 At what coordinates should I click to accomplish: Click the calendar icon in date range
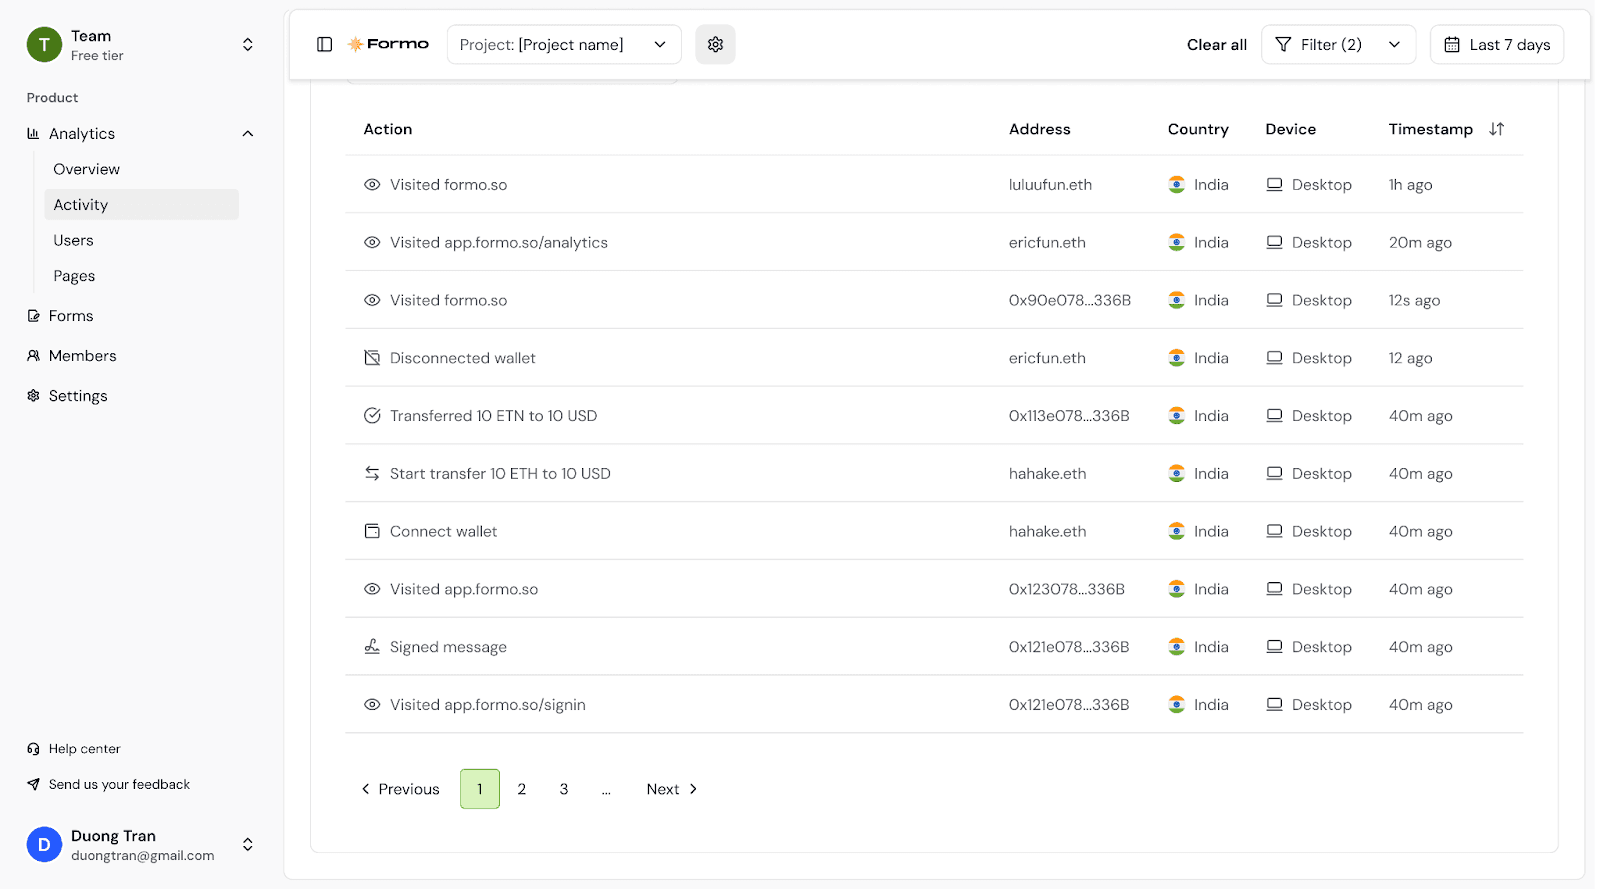click(x=1452, y=44)
